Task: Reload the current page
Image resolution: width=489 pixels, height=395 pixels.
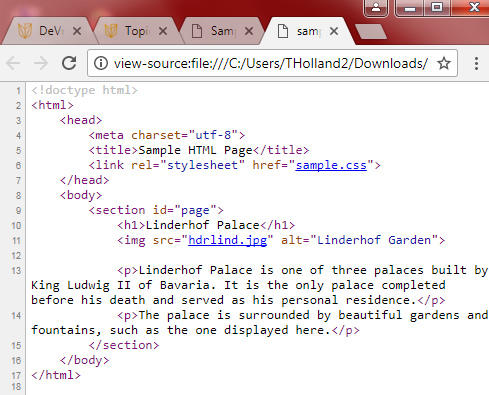Action: [x=69, y=63]
